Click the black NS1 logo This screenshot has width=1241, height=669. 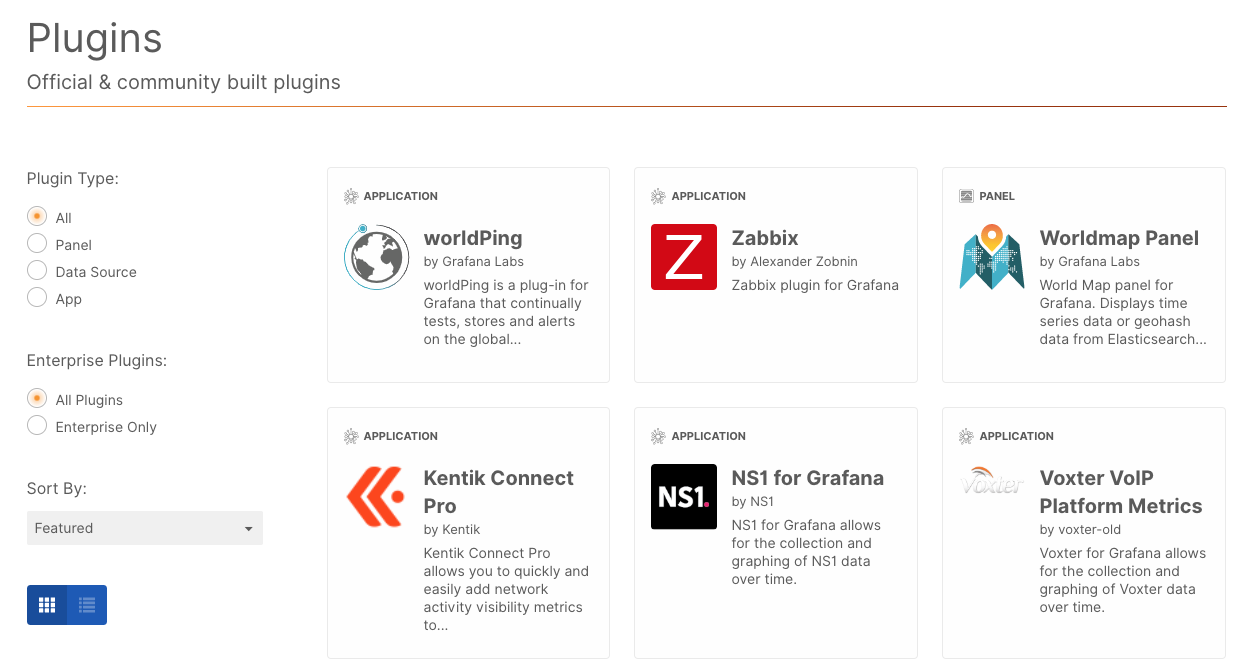[684, 497]
